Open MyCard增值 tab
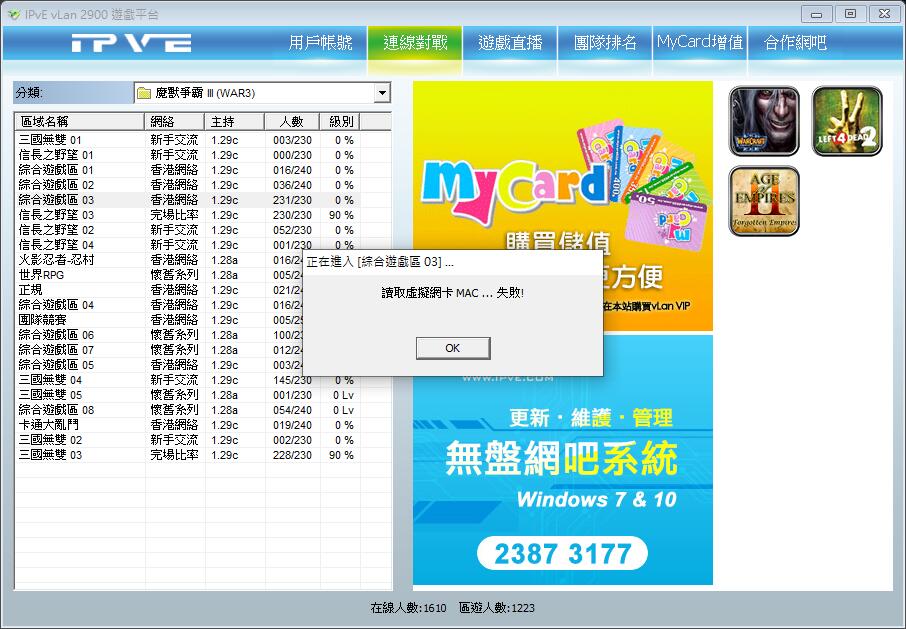The width and height of the screenshot is (906, 629). point(700,43)
